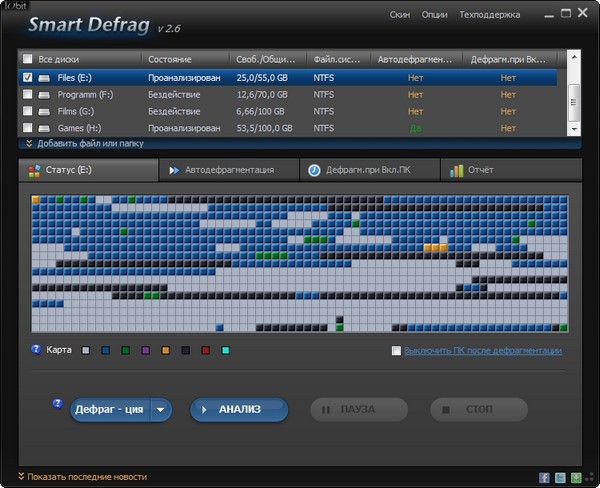Click the Twitter icon in bottom bar

point(561,477)
